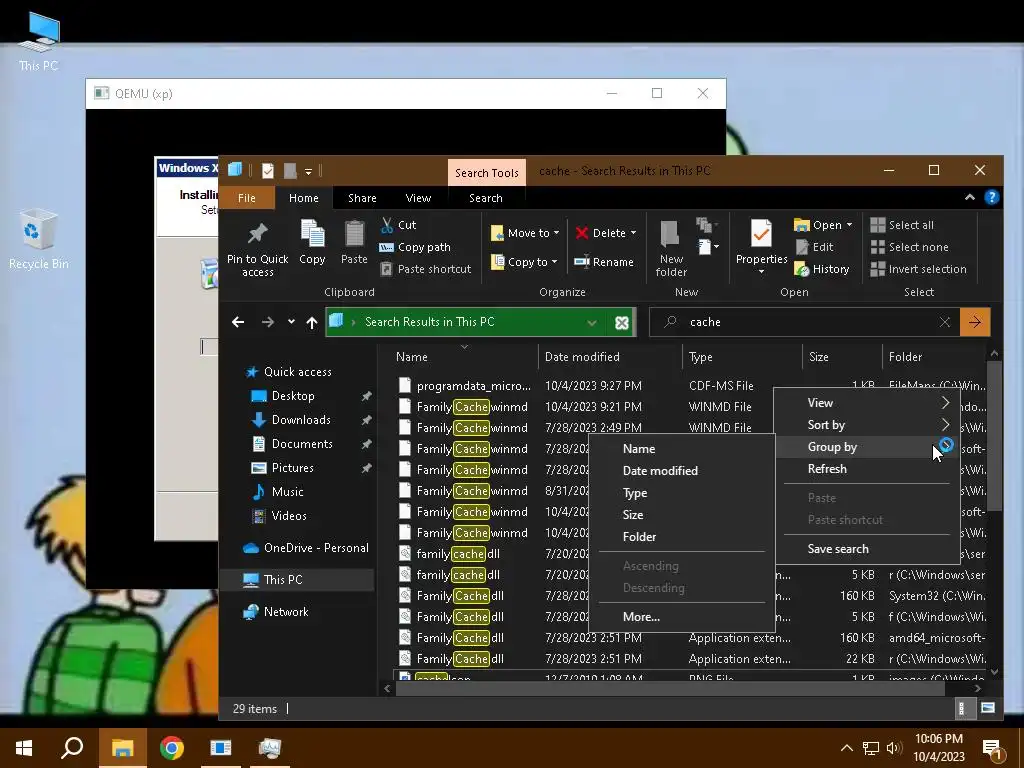Click Invert selection
The image size is (1024, 768).
tap(918, 269)
